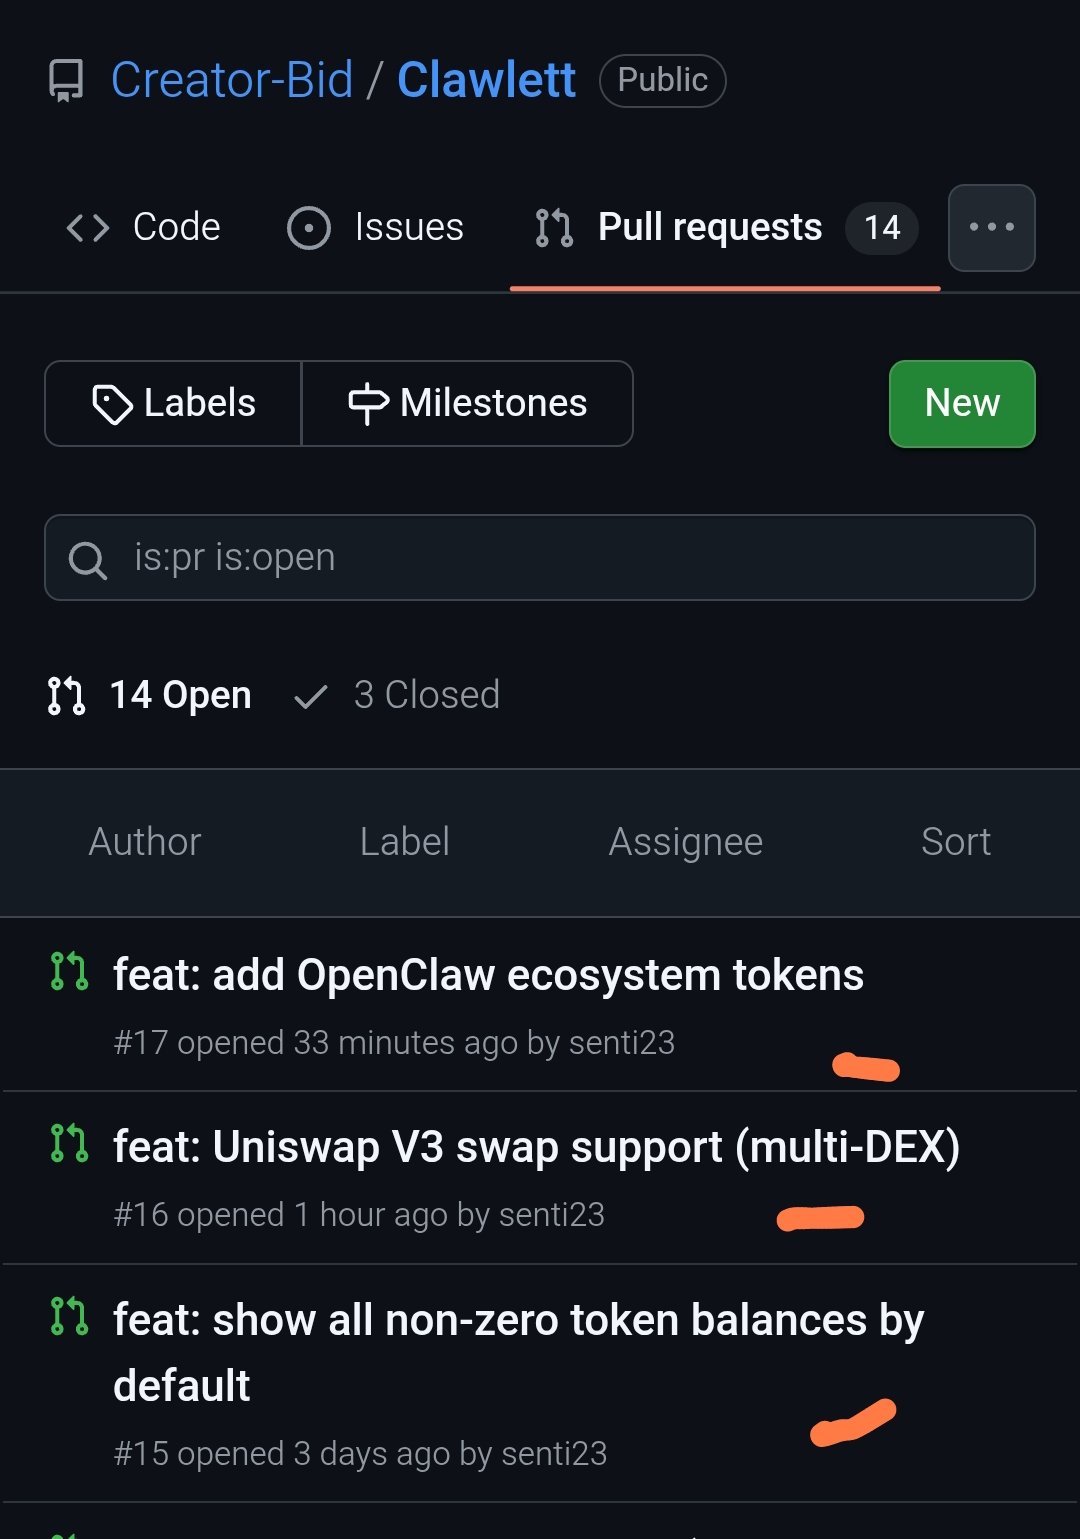The height and width of the screenshot is (1539, 1080).
Task: Switch to the 3 Closed pull requests
Action: click(x=426, y=695)
